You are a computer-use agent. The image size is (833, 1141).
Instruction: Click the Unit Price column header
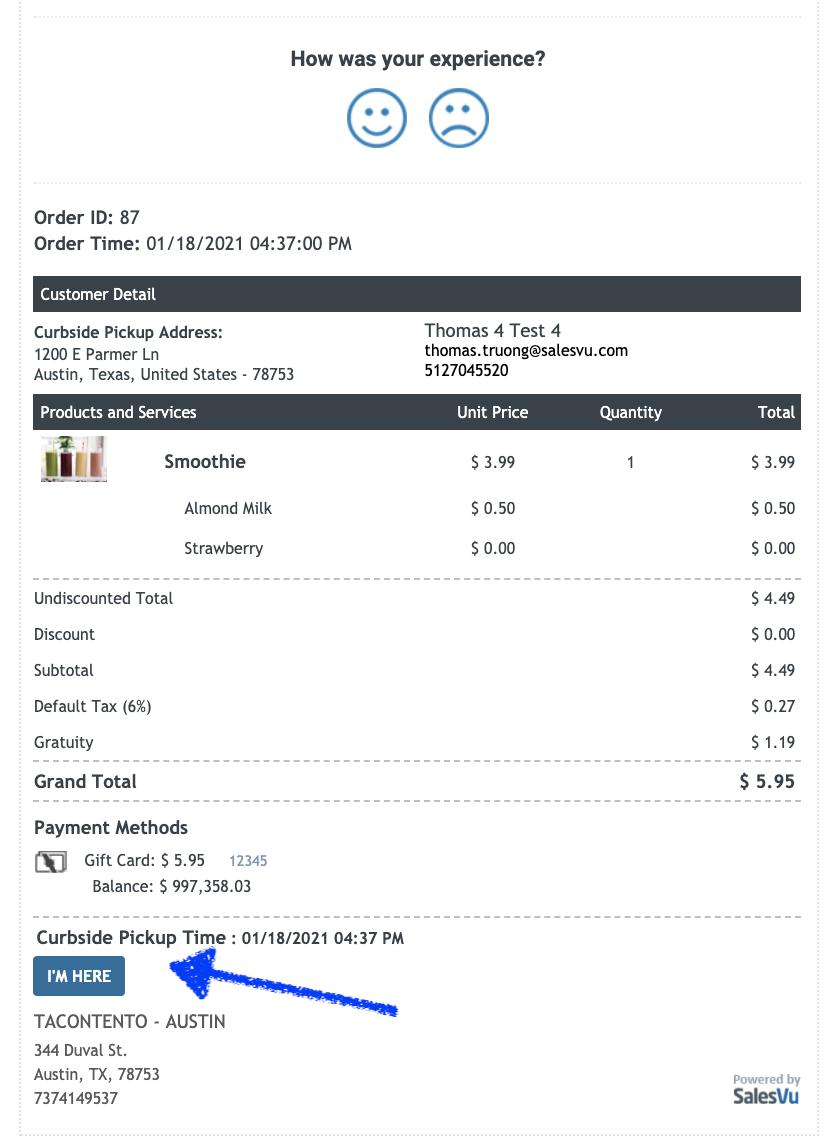pos(492,412)
